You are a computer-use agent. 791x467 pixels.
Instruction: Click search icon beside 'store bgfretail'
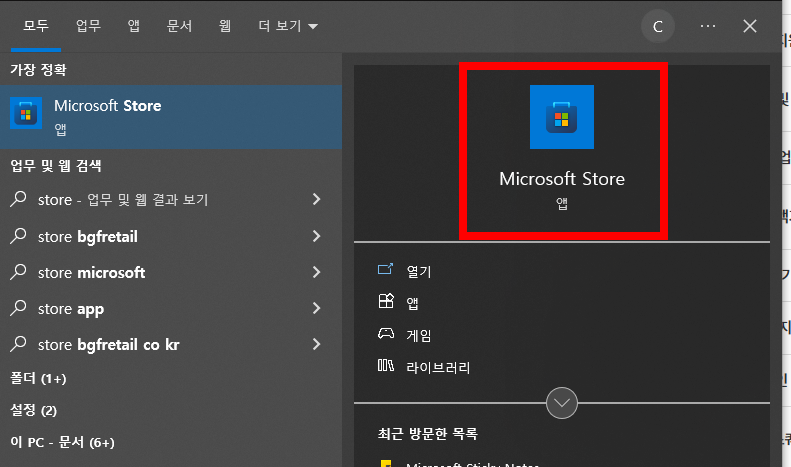[18, 235]
